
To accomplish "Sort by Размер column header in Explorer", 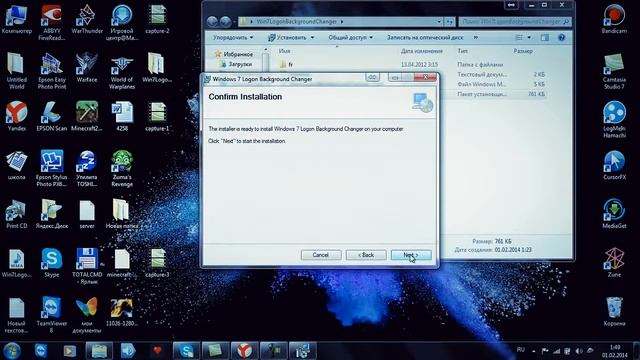I will pos(523,51).
